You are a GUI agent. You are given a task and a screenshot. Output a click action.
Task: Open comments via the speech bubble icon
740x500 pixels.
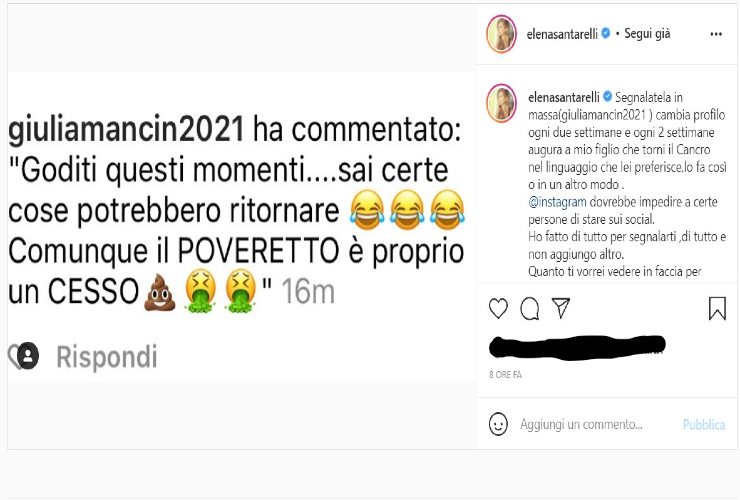click(530, 309)
